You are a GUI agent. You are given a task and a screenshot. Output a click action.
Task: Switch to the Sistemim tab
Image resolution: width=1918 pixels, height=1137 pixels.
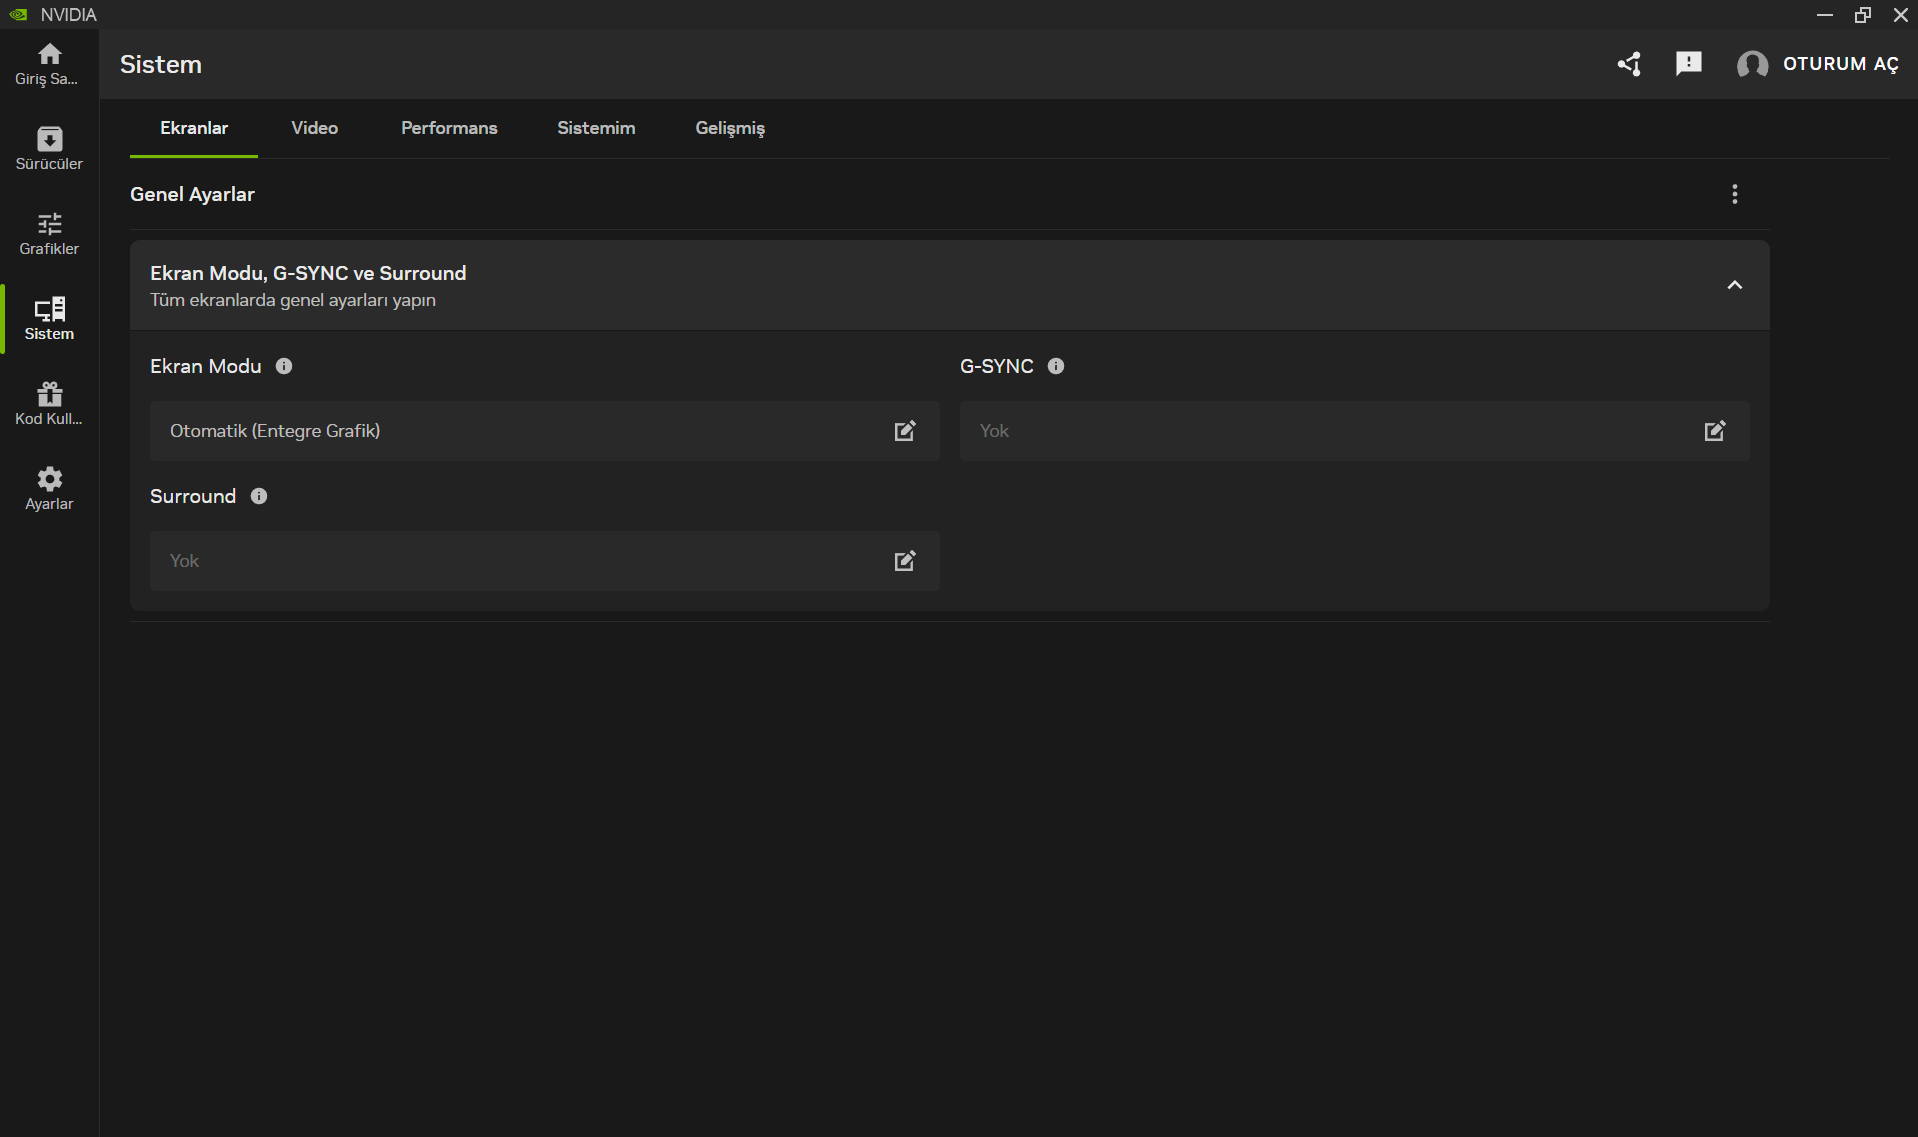coord(596,128)
